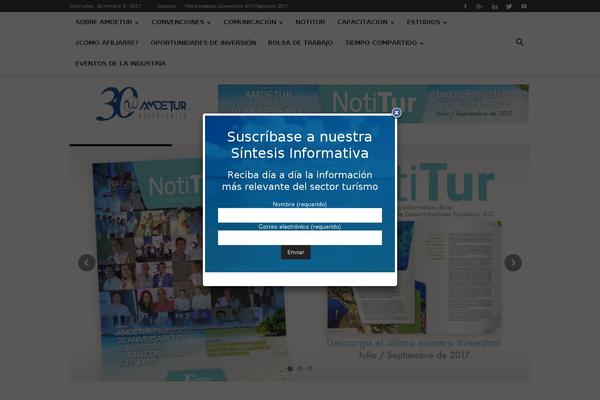
Task: Open Facebook page from top bar
Action: [x=465, y=6]
